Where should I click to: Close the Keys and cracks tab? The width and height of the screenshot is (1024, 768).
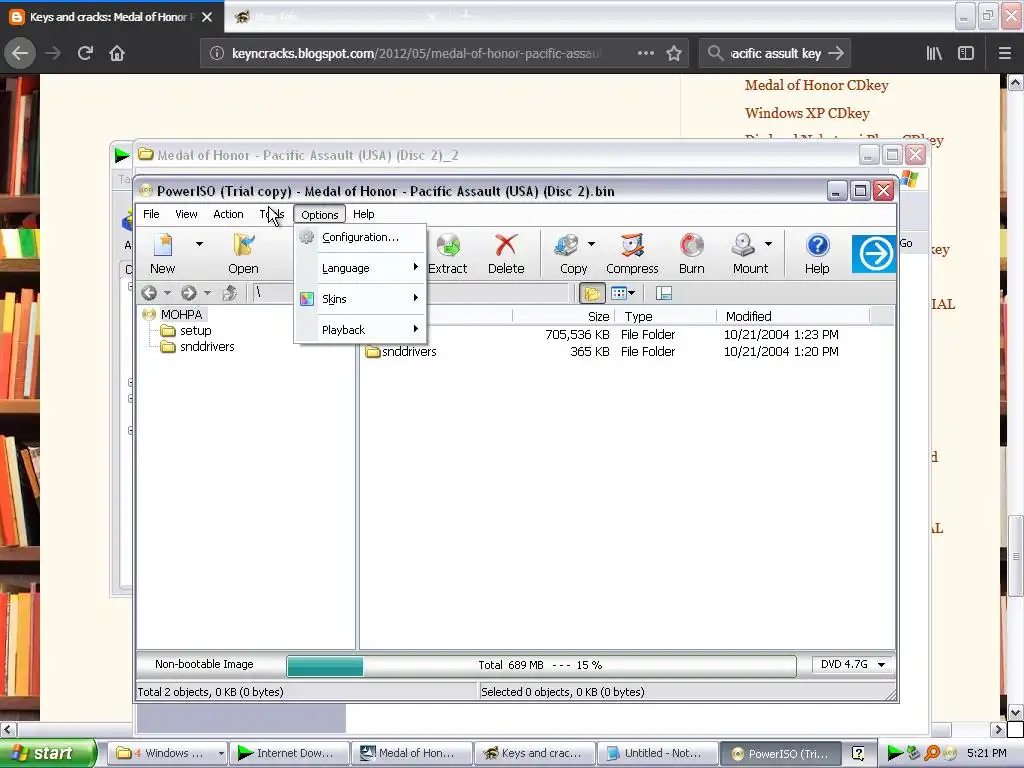click(207, 17)
